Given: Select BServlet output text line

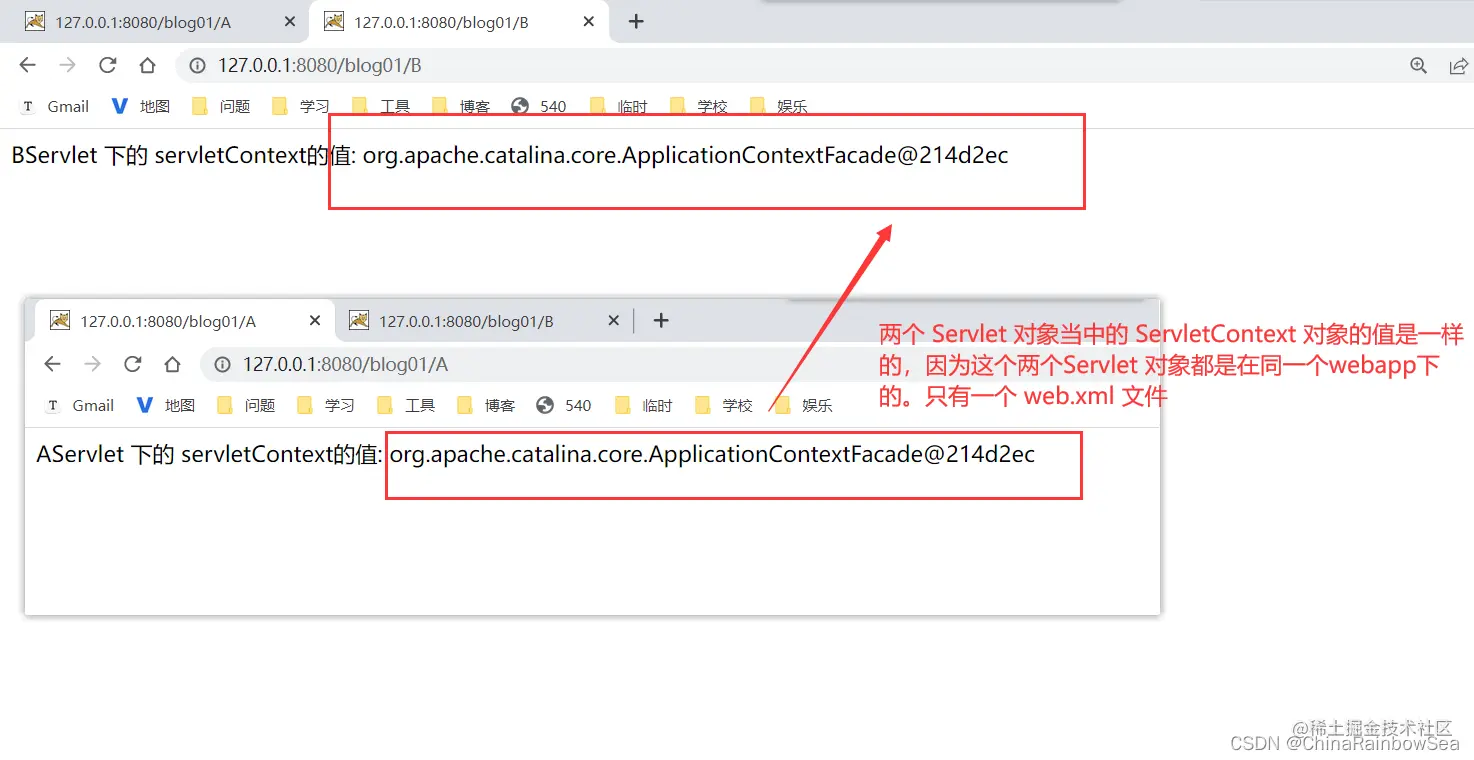Looking at the screenshot, I should click(510, 156).
